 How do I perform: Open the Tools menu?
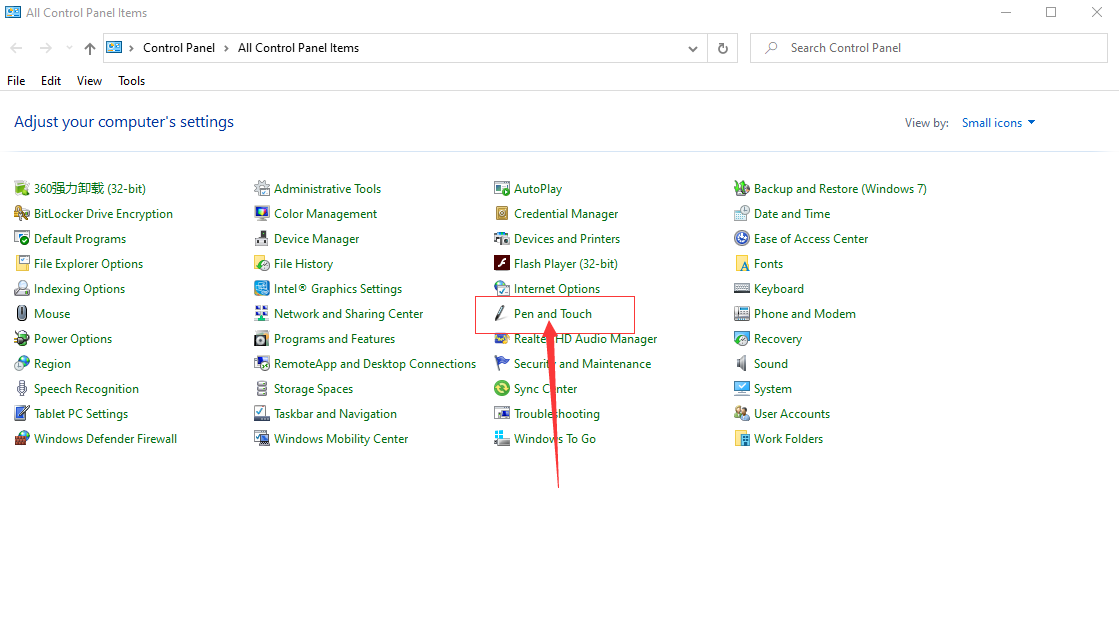pyautogui.click(x=131, y=81)
